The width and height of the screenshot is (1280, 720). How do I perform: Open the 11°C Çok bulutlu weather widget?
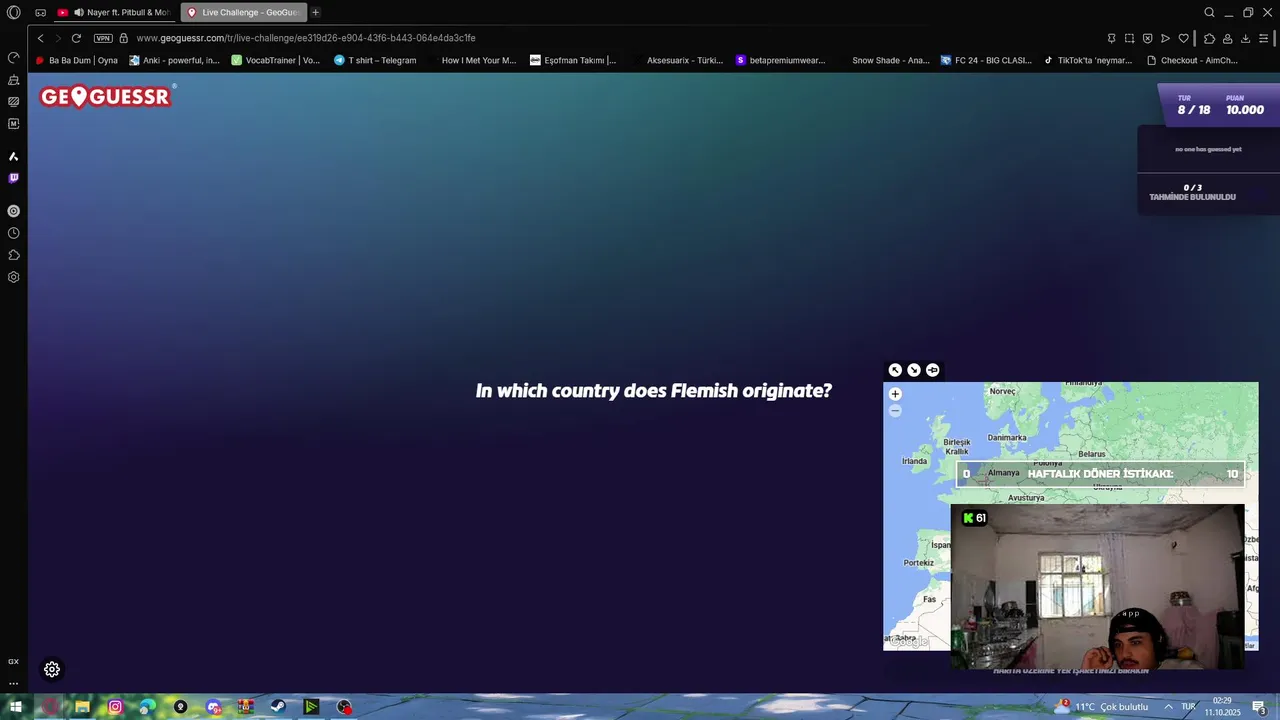click(1102, 707)
